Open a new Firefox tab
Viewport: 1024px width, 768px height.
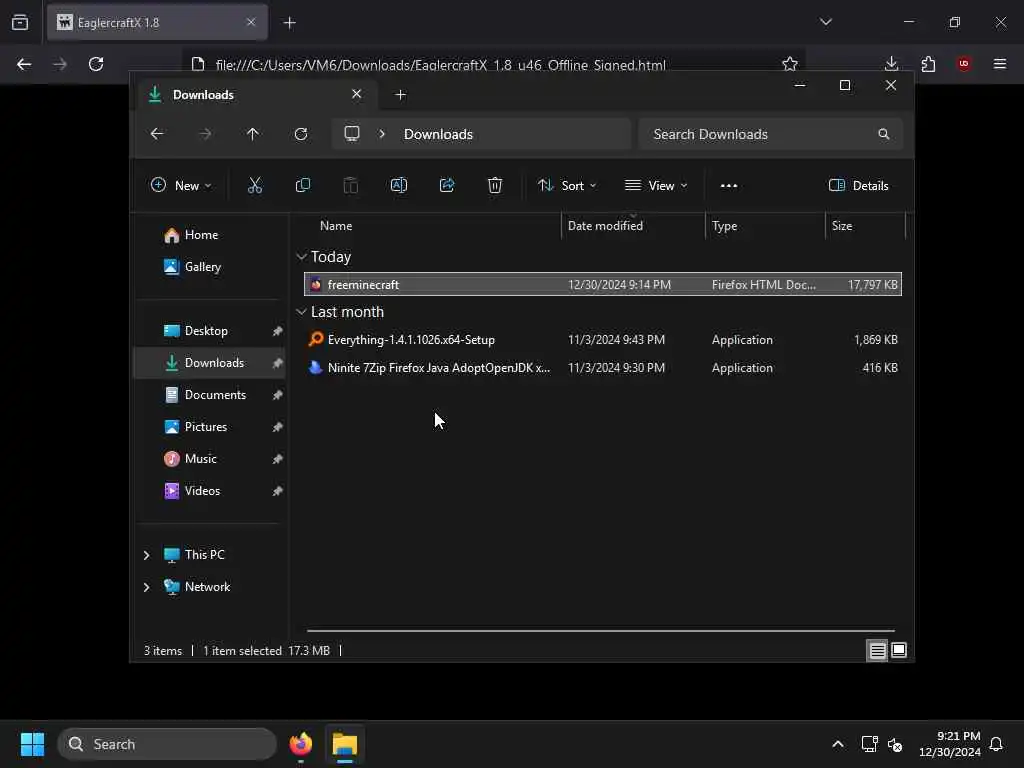point(289,23)
